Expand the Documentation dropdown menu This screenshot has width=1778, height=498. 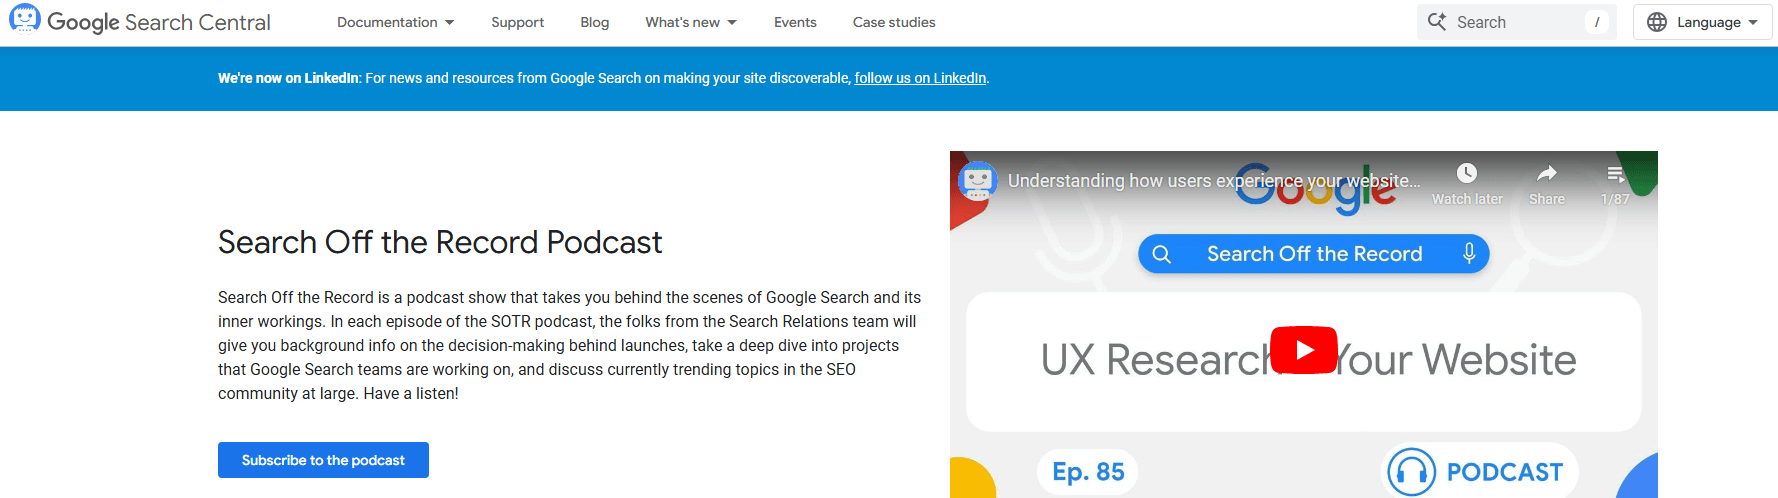pyautogui.click(x=395, y=22)
